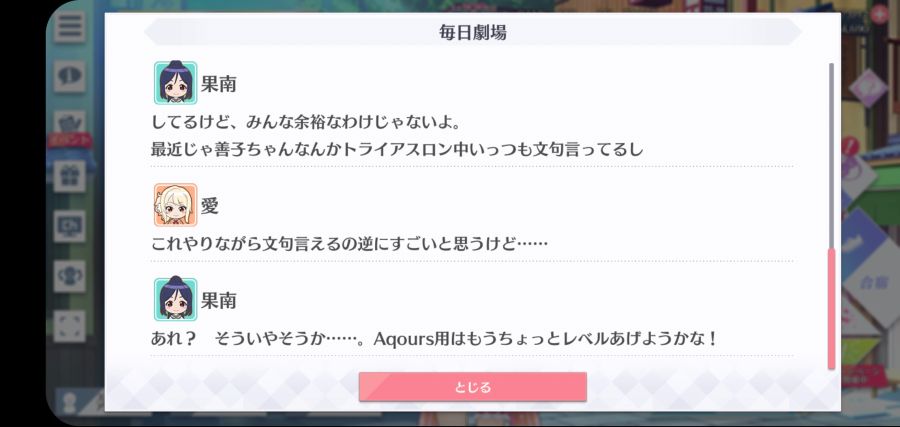Open the monitor screen icon
This screenshot has width=900, height=427.
69,226
